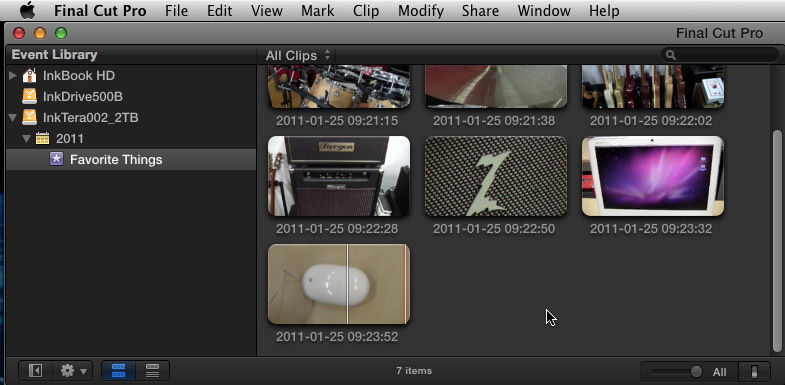Click the clip search field
The image size is (785, 385).
coord(719,55)
